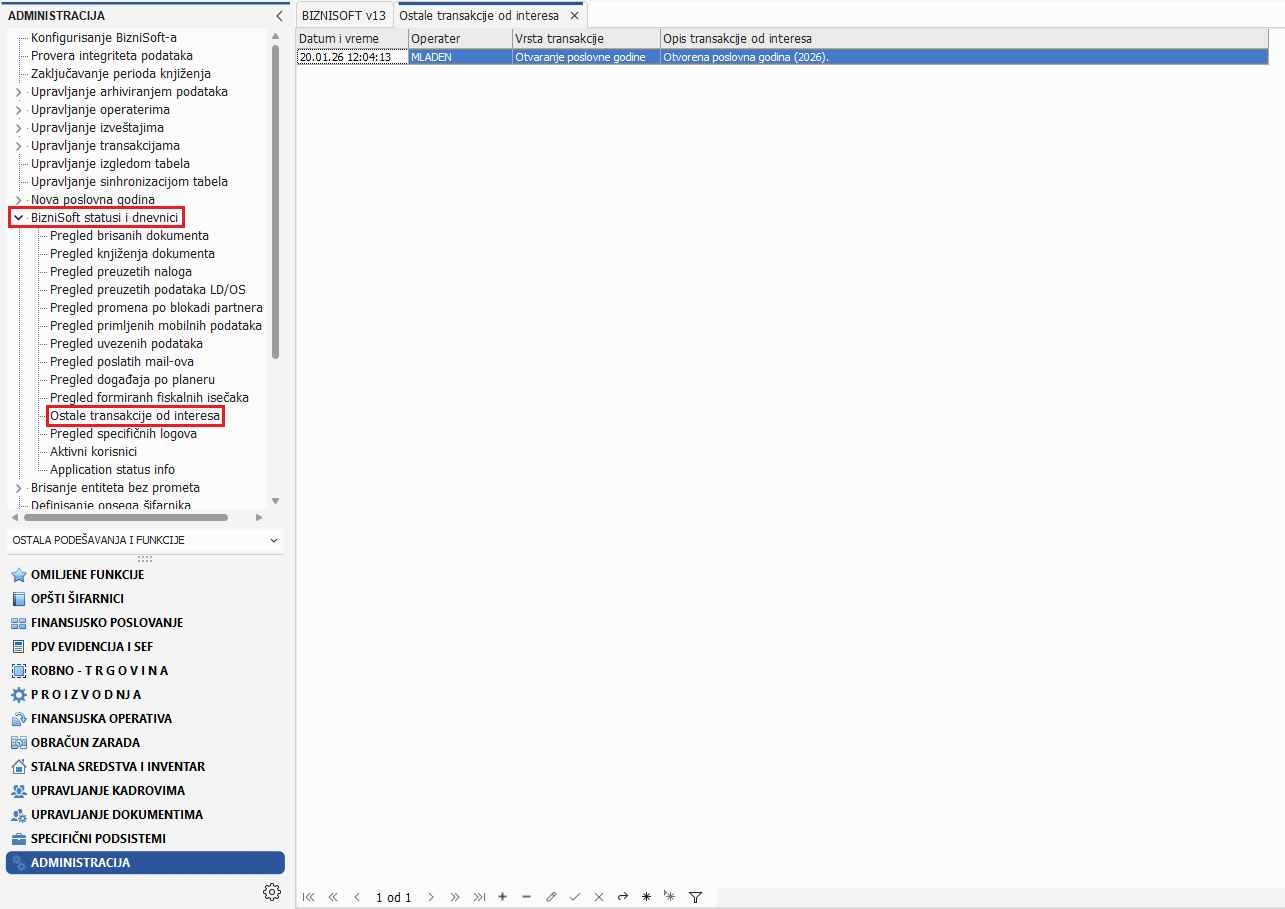Click the refresh arrow icon in navigator
Screen dimensions: 1285x909
click(623, 897)
